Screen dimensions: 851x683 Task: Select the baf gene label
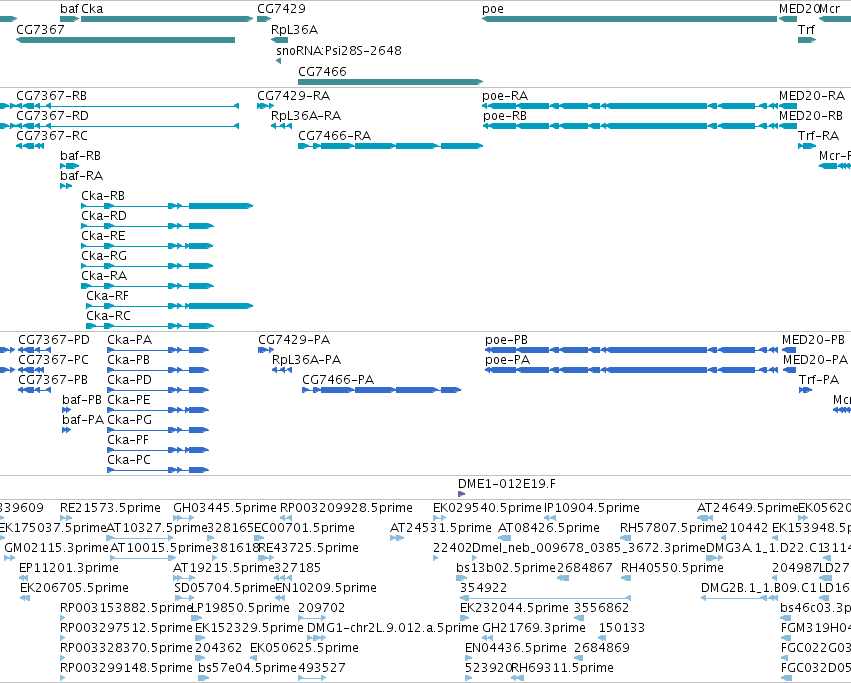pyautogui.click(x=69, y=9)
